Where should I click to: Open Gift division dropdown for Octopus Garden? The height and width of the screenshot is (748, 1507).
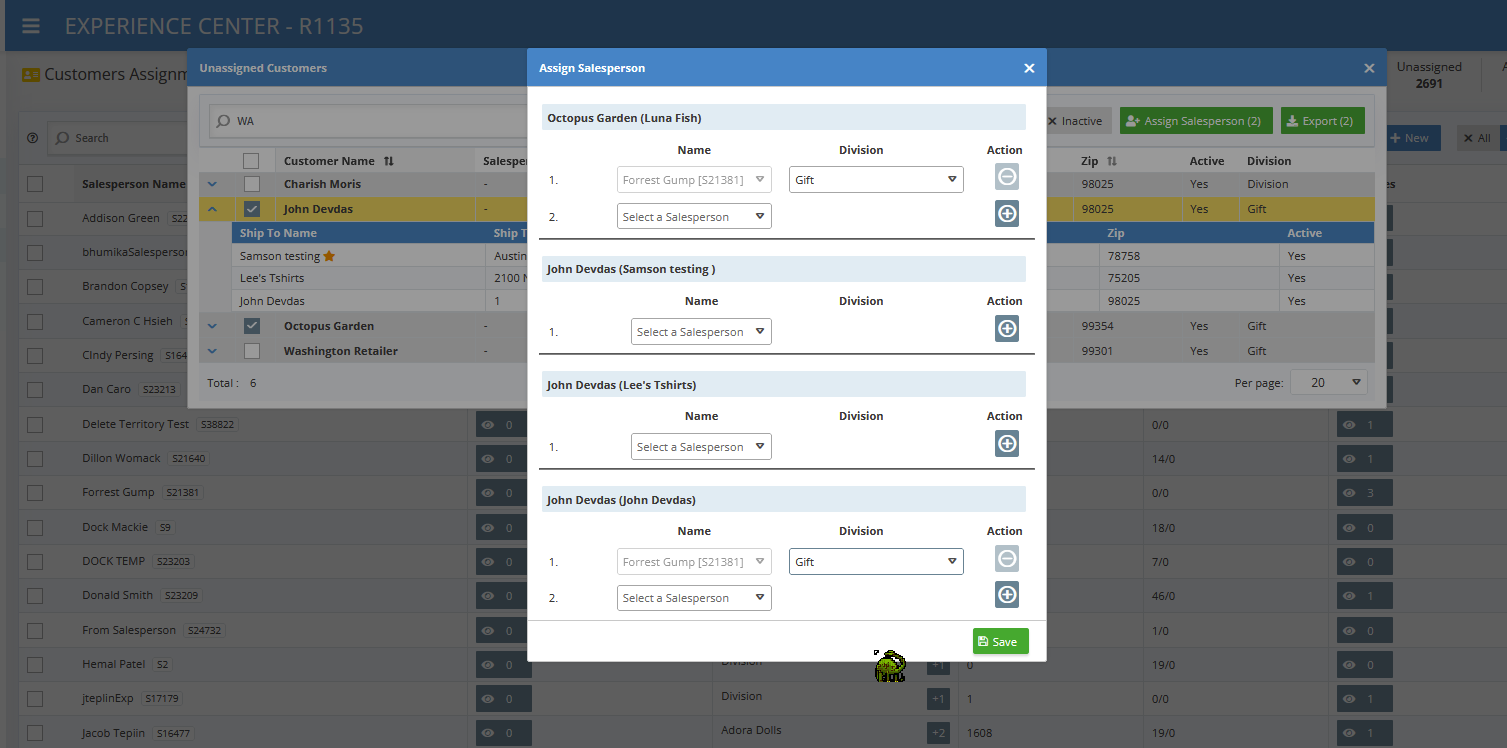(x=875, y=180)
